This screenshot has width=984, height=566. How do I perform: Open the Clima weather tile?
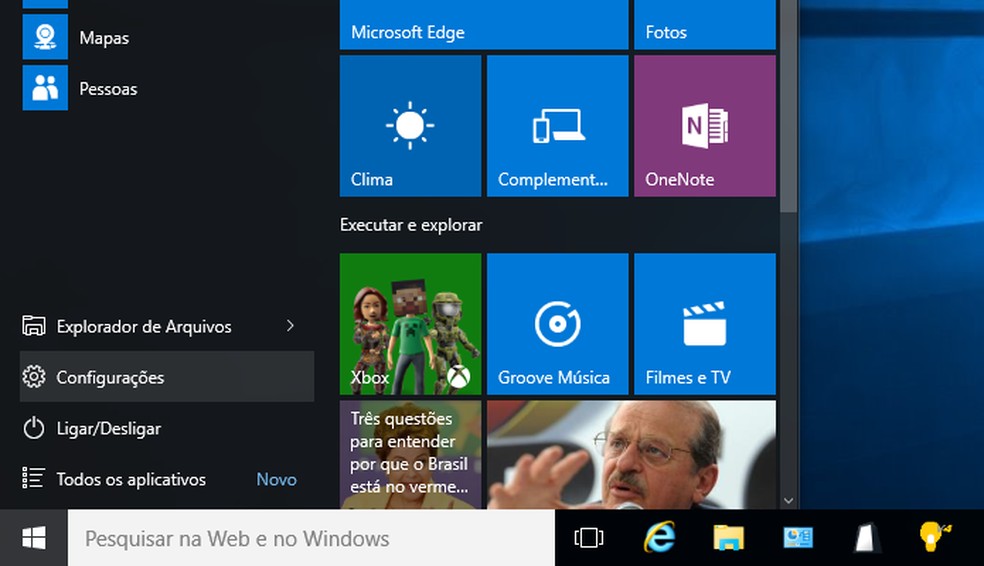pyautogui.click(x=410, y=125)
